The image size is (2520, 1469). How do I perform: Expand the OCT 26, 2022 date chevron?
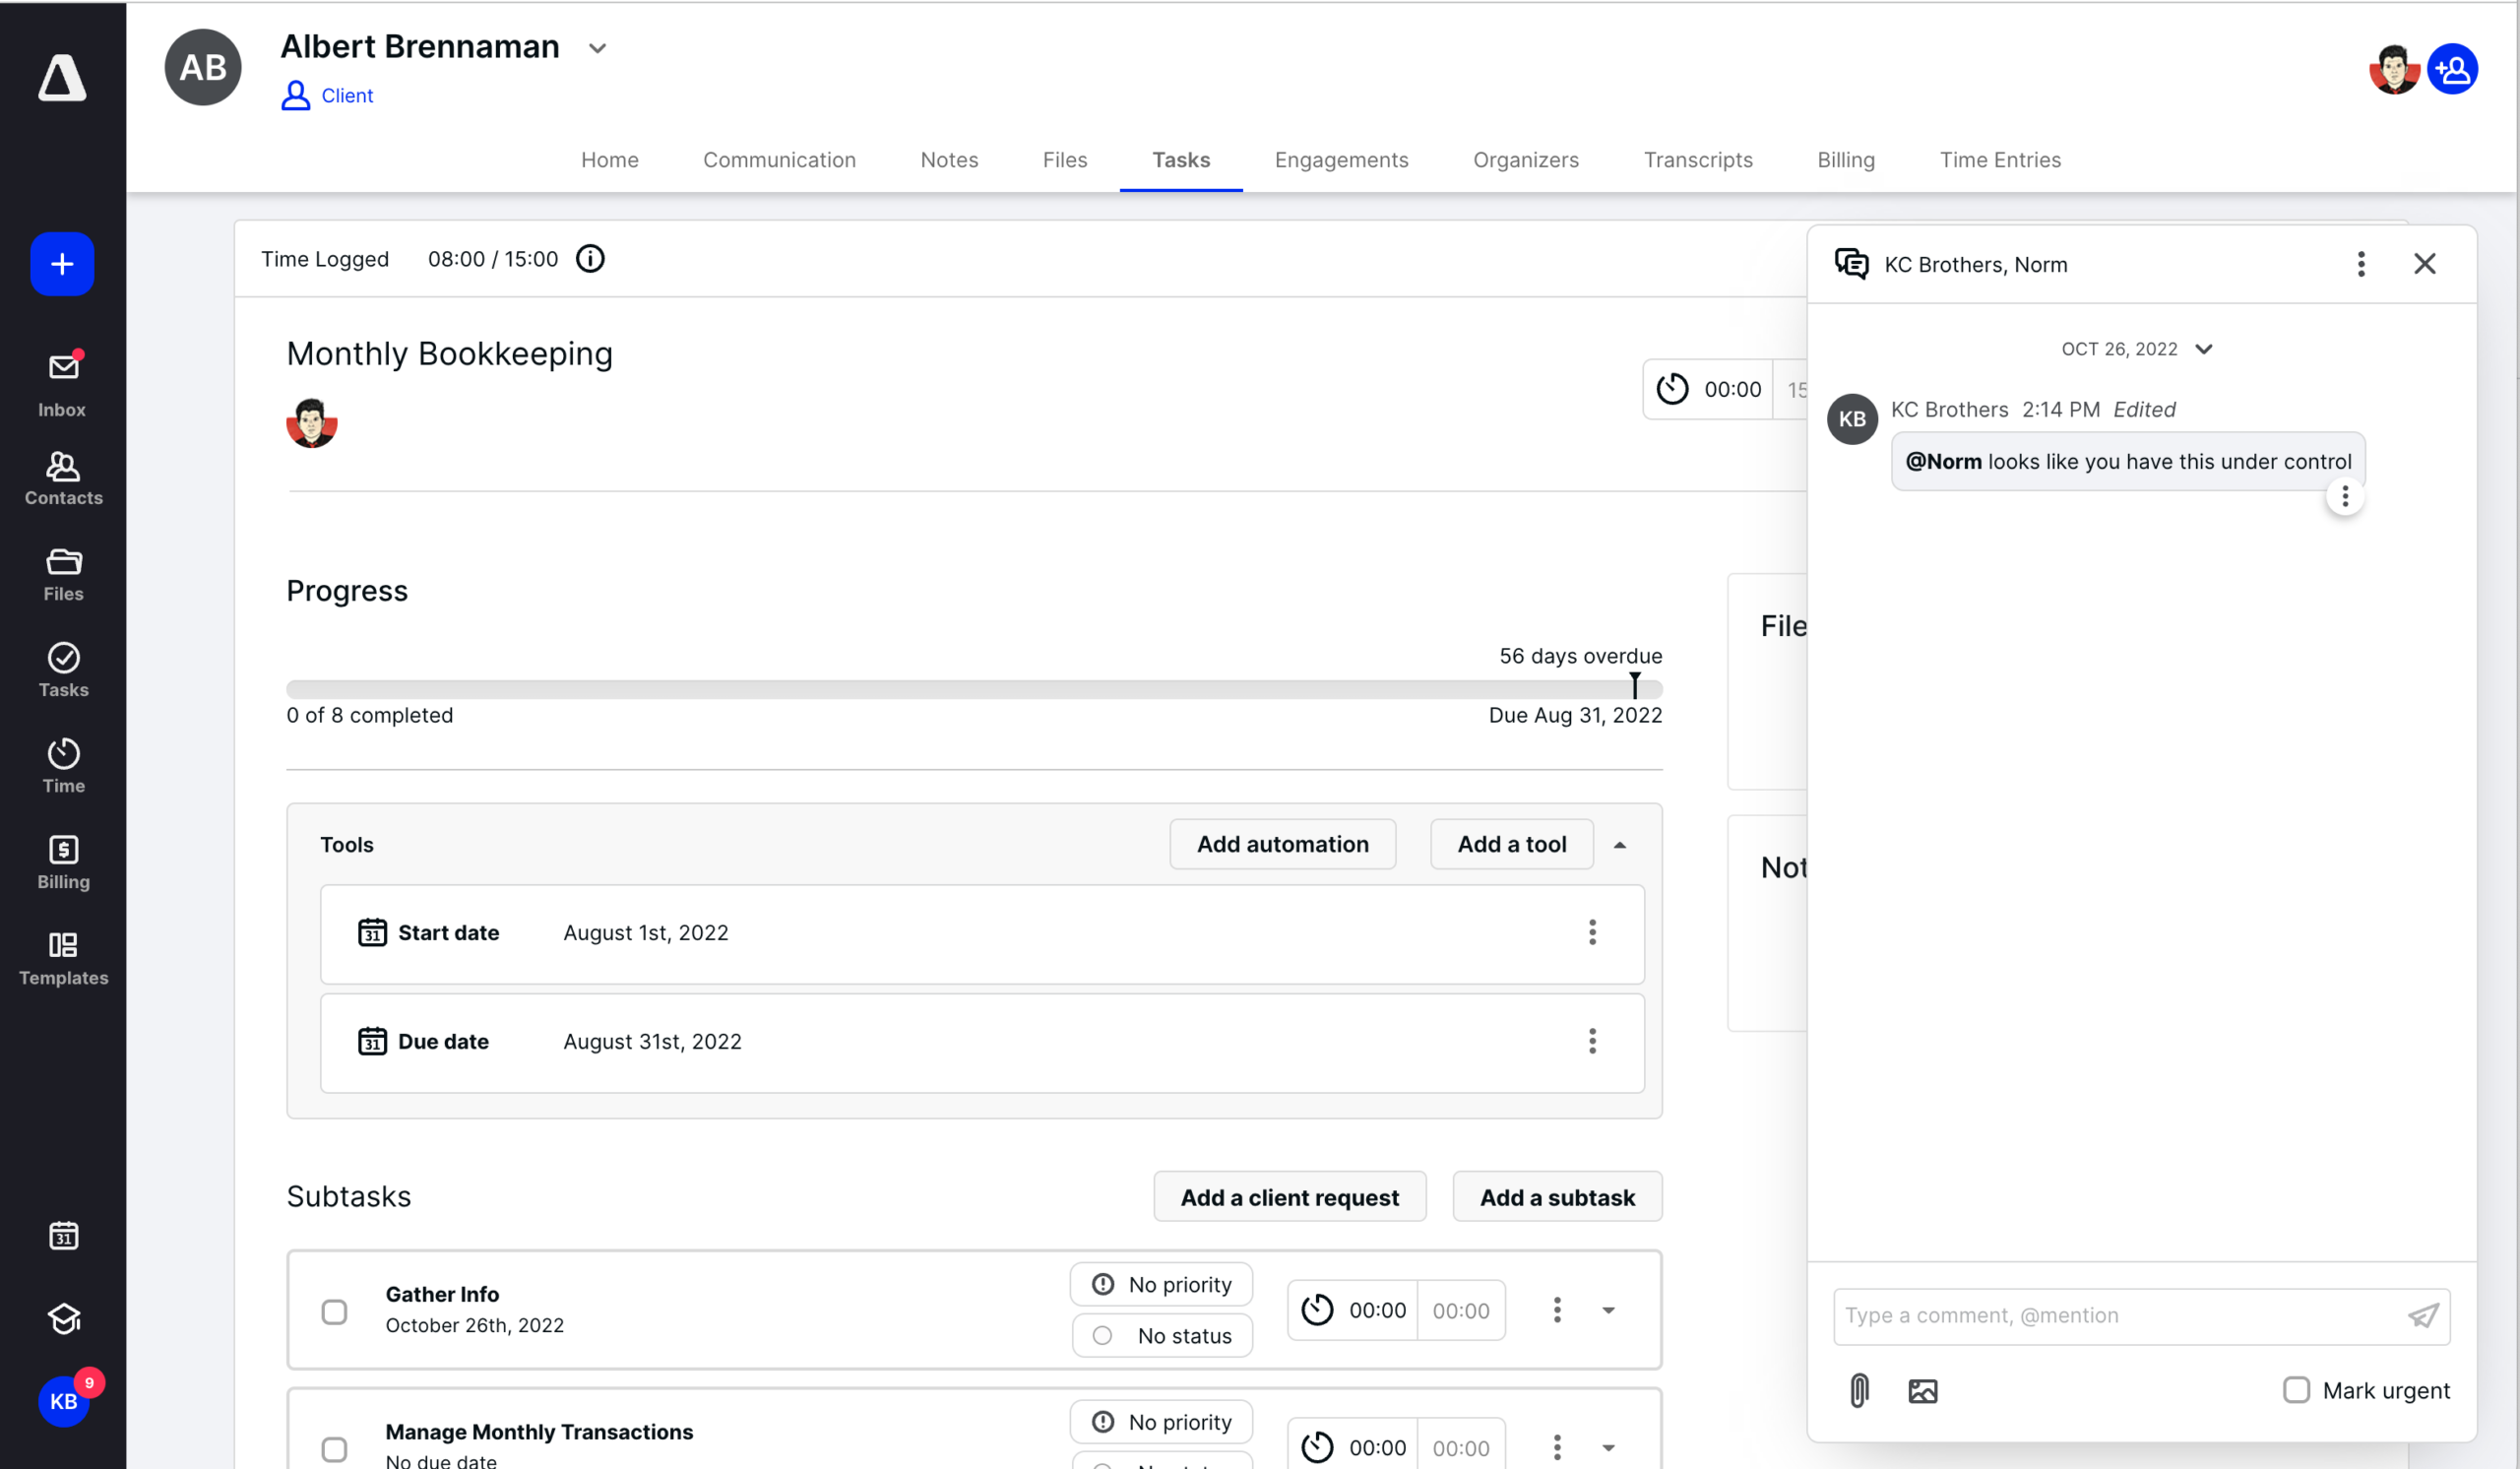coord(2204,349)
